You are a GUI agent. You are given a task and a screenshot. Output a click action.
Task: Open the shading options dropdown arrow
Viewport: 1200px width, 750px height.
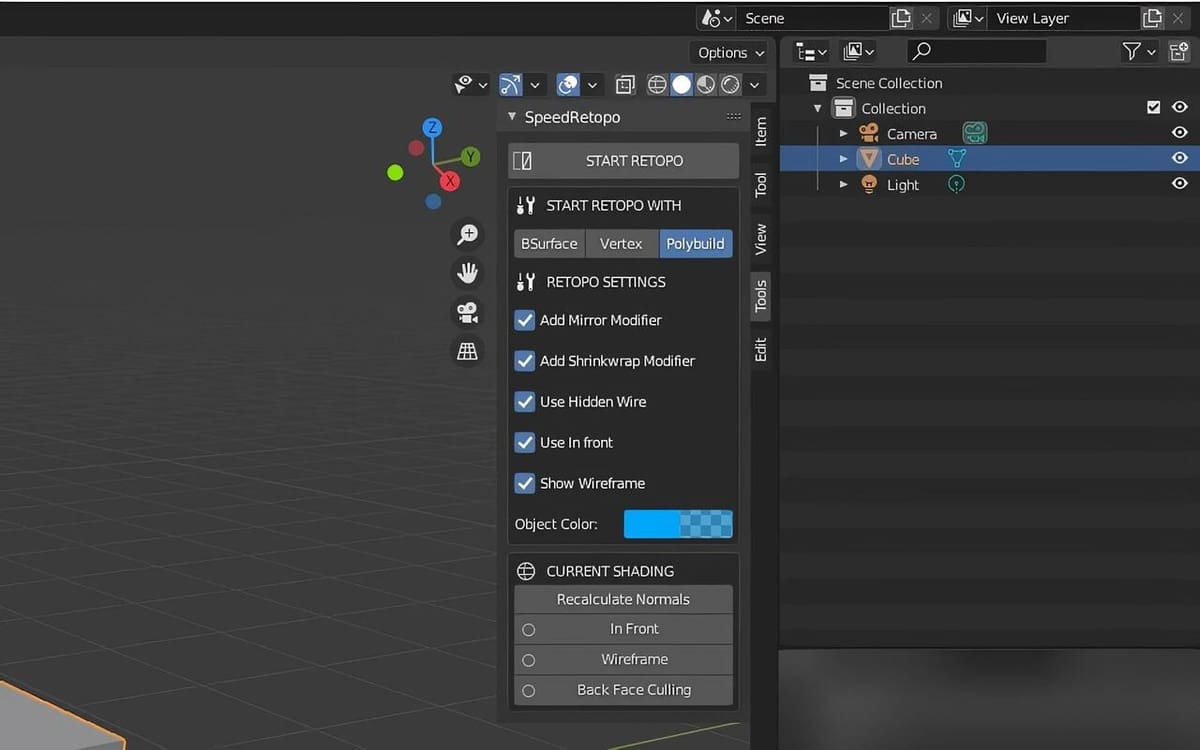(755, 85)
